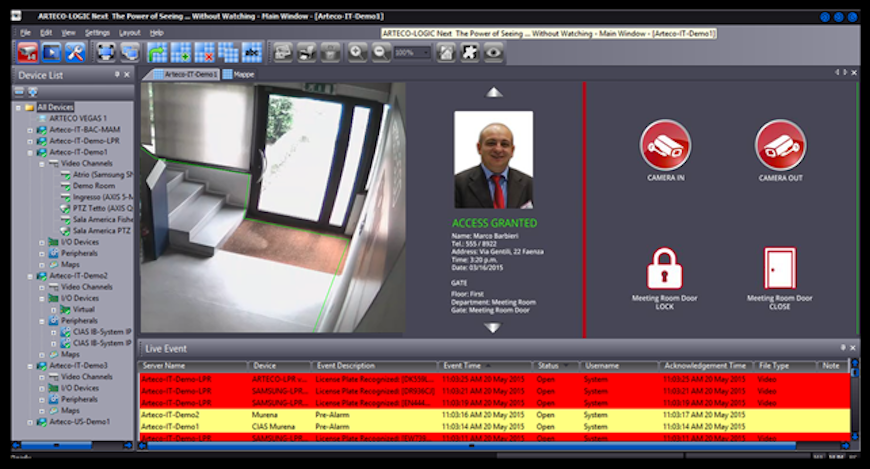Viewport: 870px width, 469px height.
Task: Switch to the Mappe tab
Action: [239, 74]
